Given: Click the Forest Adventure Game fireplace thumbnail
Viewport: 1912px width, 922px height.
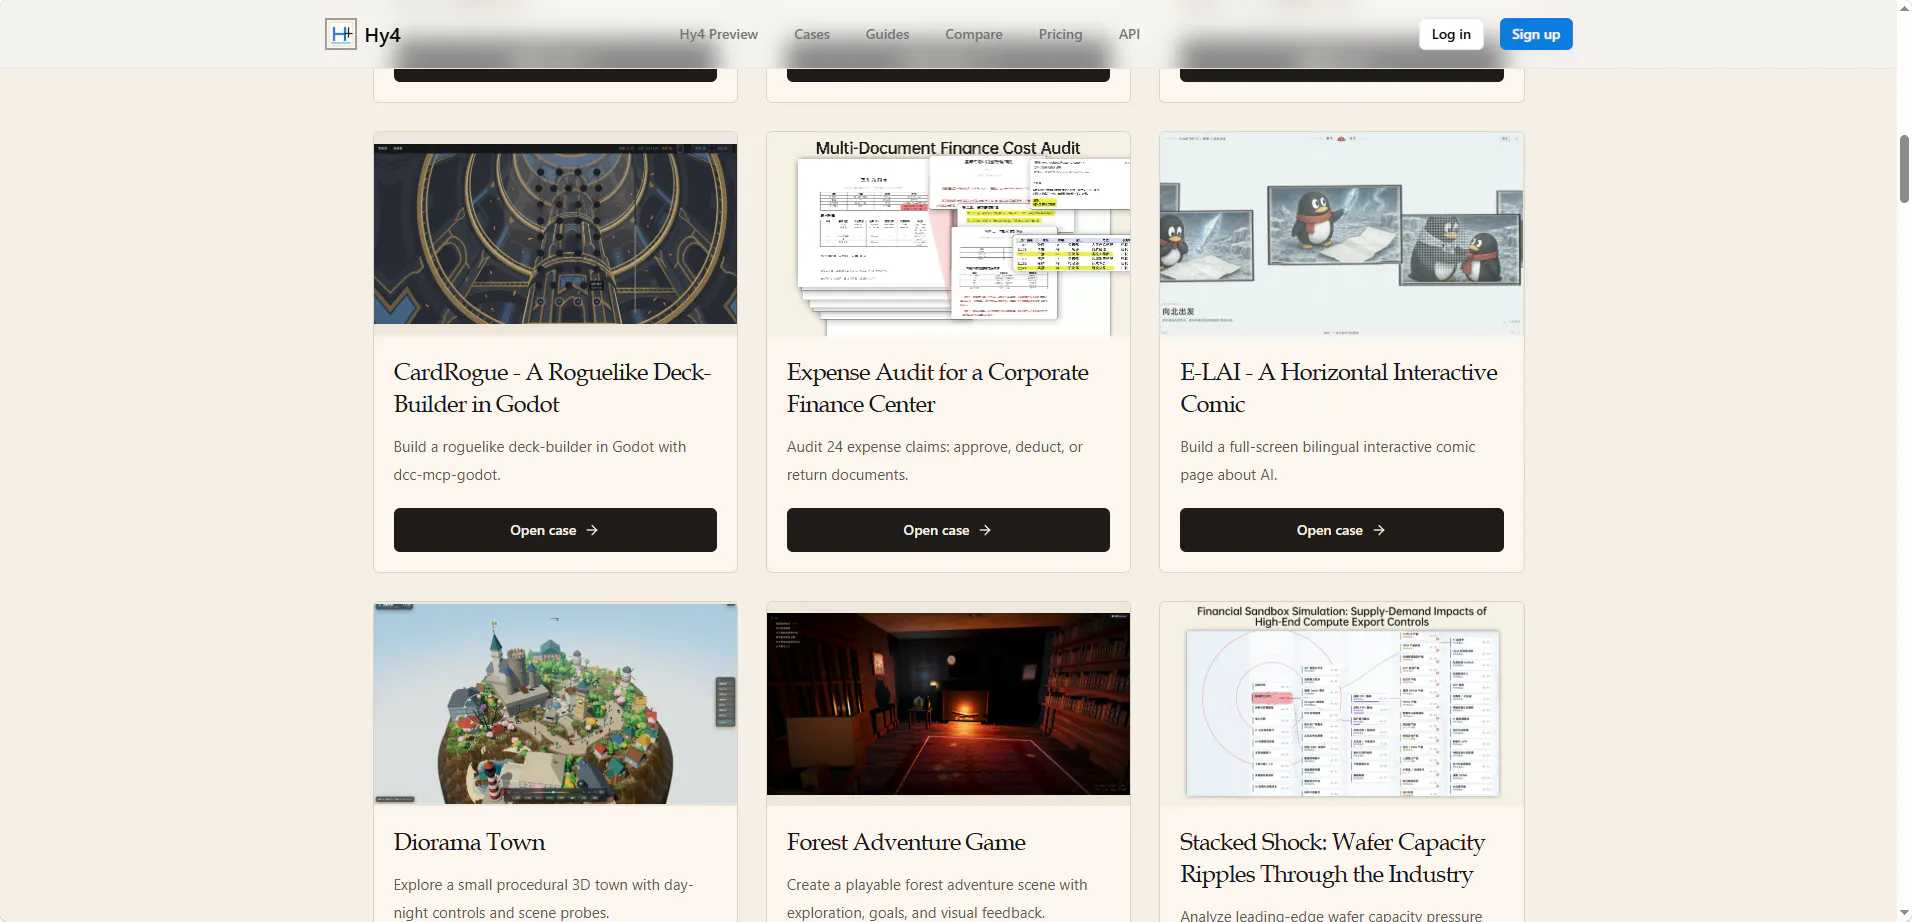Looking at the screenshot, I should (948, 704).
